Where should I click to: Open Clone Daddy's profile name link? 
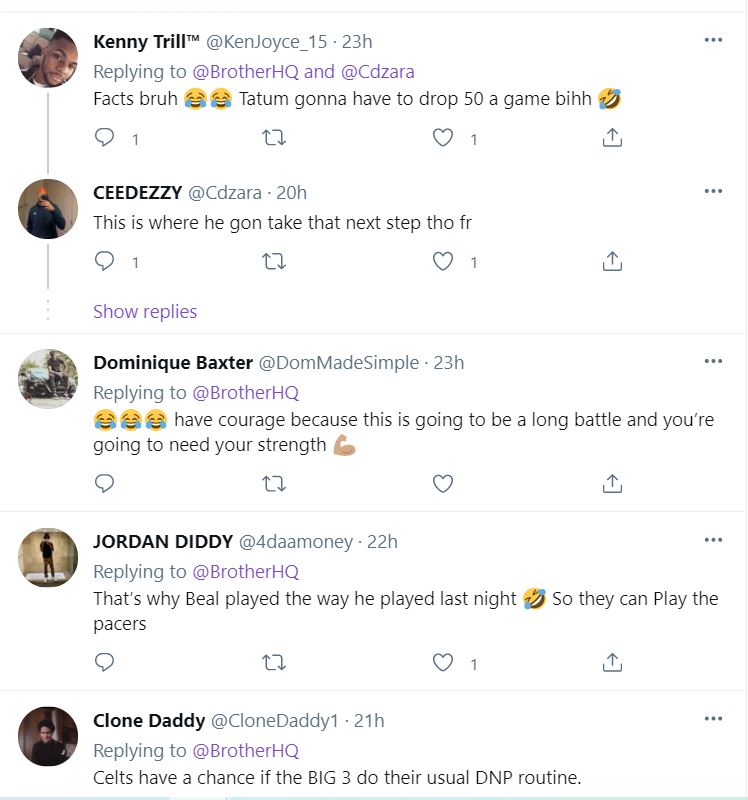click(x=147, y=720)
